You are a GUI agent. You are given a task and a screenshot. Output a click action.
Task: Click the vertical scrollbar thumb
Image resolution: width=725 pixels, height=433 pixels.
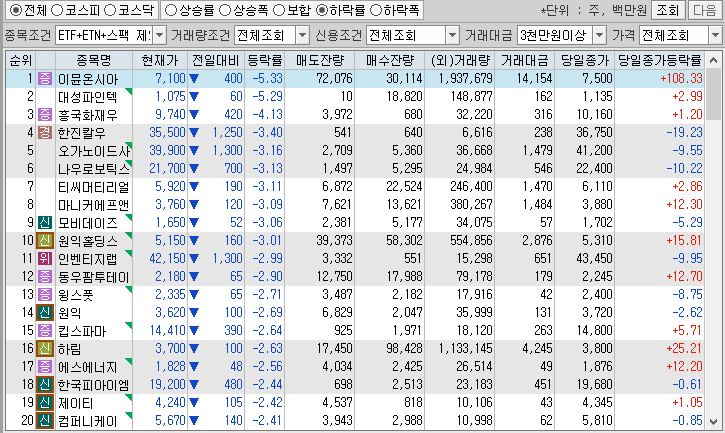click(x=714, y=94)
